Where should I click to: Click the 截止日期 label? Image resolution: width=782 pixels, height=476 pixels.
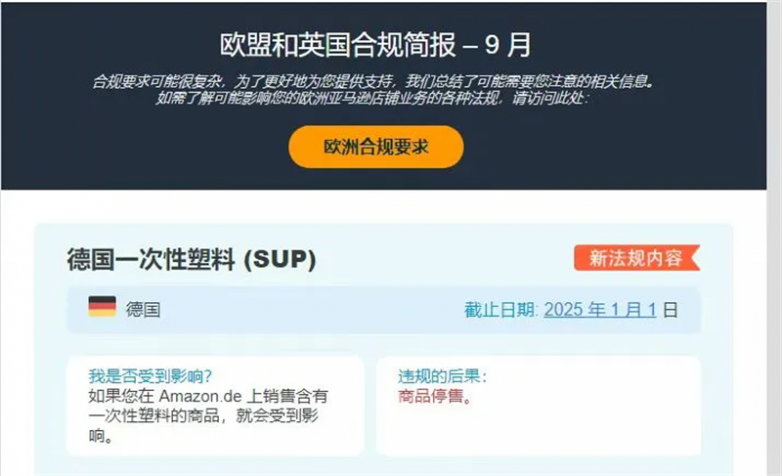click(x=499, y=310)
